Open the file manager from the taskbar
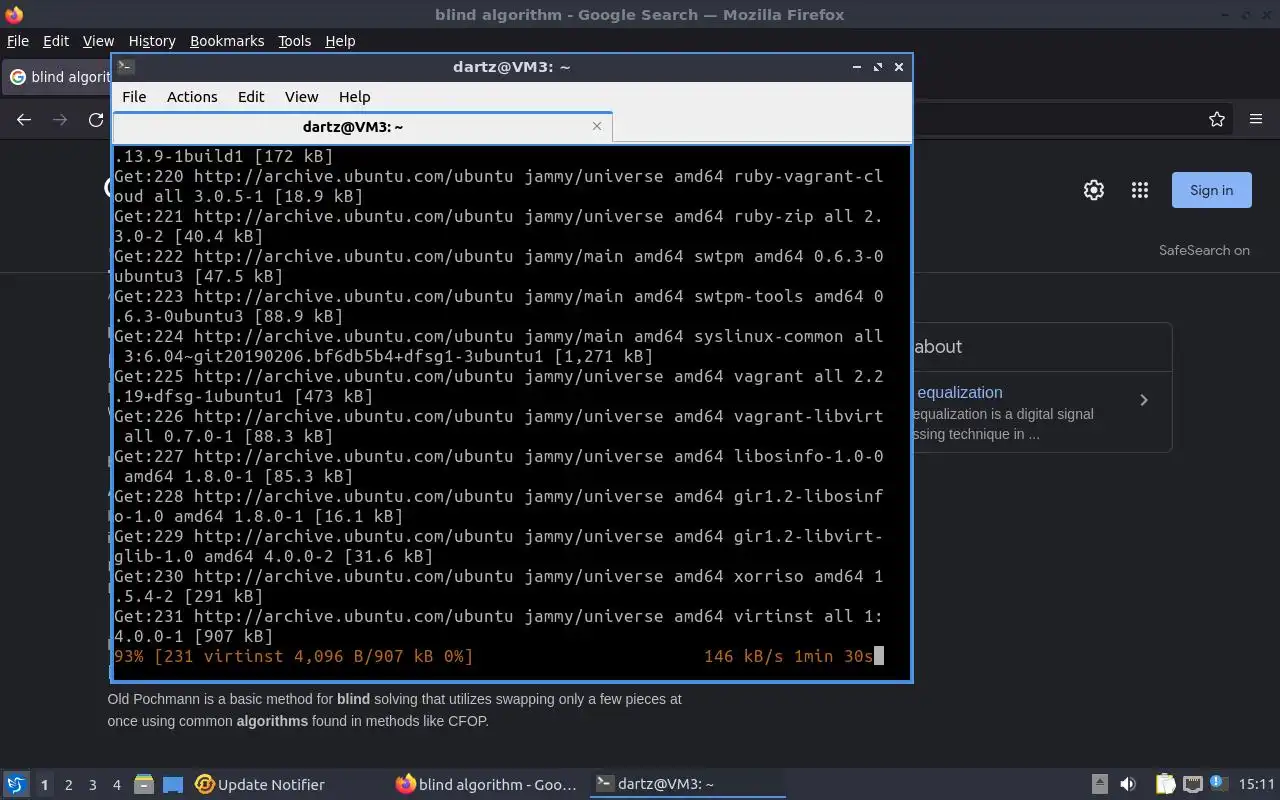This screenshot has width=1280, height=800. (x=144, y=785)
